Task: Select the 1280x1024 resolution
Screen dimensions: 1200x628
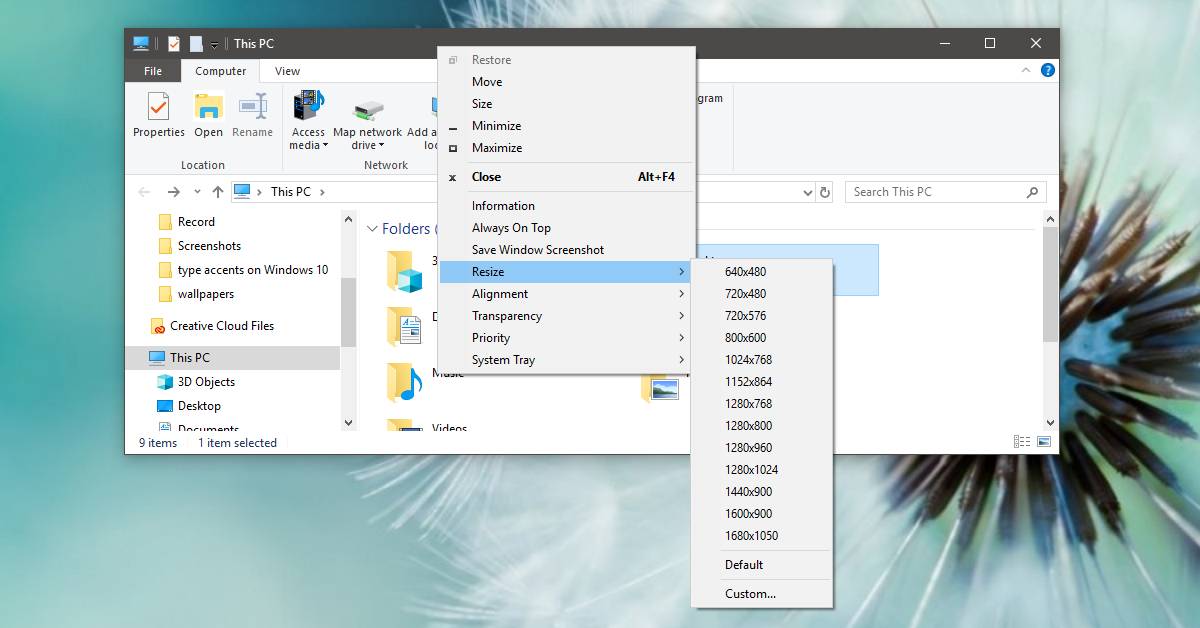Action: [x=751, y=469]
